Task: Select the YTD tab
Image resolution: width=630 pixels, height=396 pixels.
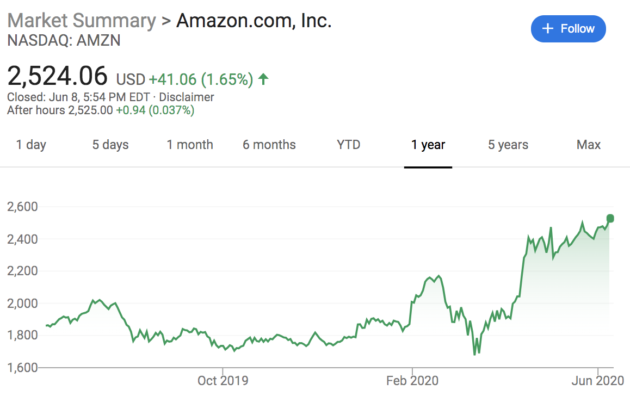Action: [348, 145]
